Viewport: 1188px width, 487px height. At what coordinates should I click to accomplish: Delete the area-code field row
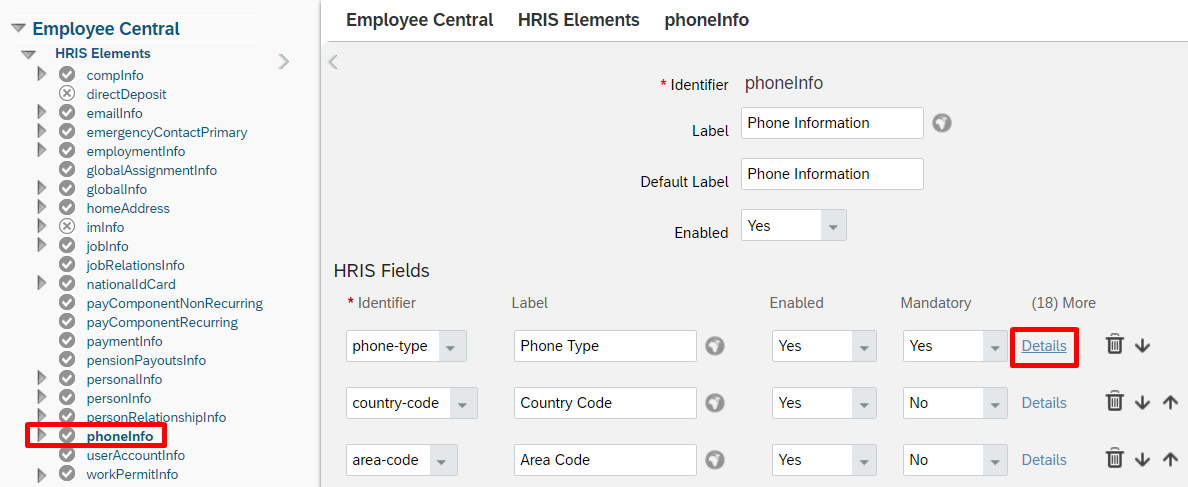(1115, 460)
